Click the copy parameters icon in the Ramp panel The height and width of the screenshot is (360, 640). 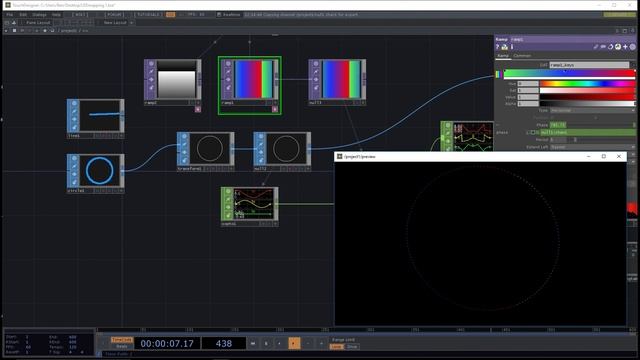coord(611,47)
